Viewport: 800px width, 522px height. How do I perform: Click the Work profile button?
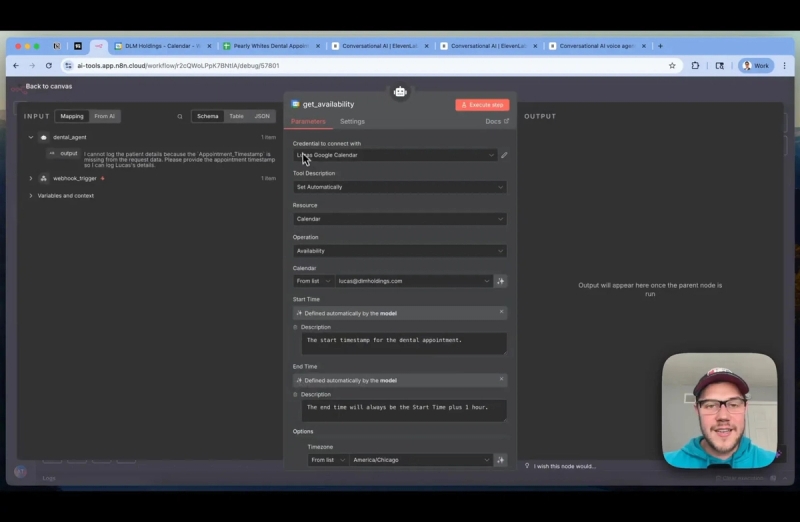tap(756, 66)
